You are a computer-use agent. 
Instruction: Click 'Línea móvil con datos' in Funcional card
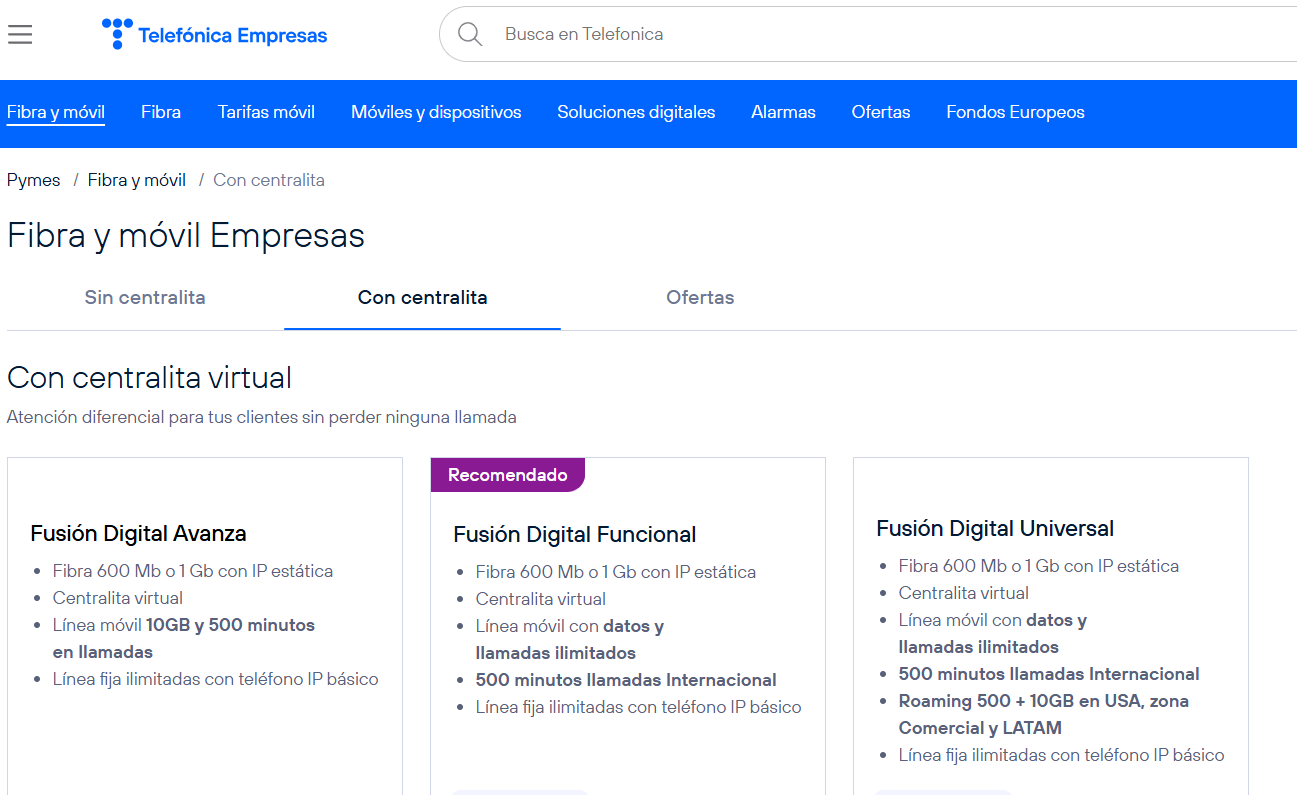click(x=570, y=639)
